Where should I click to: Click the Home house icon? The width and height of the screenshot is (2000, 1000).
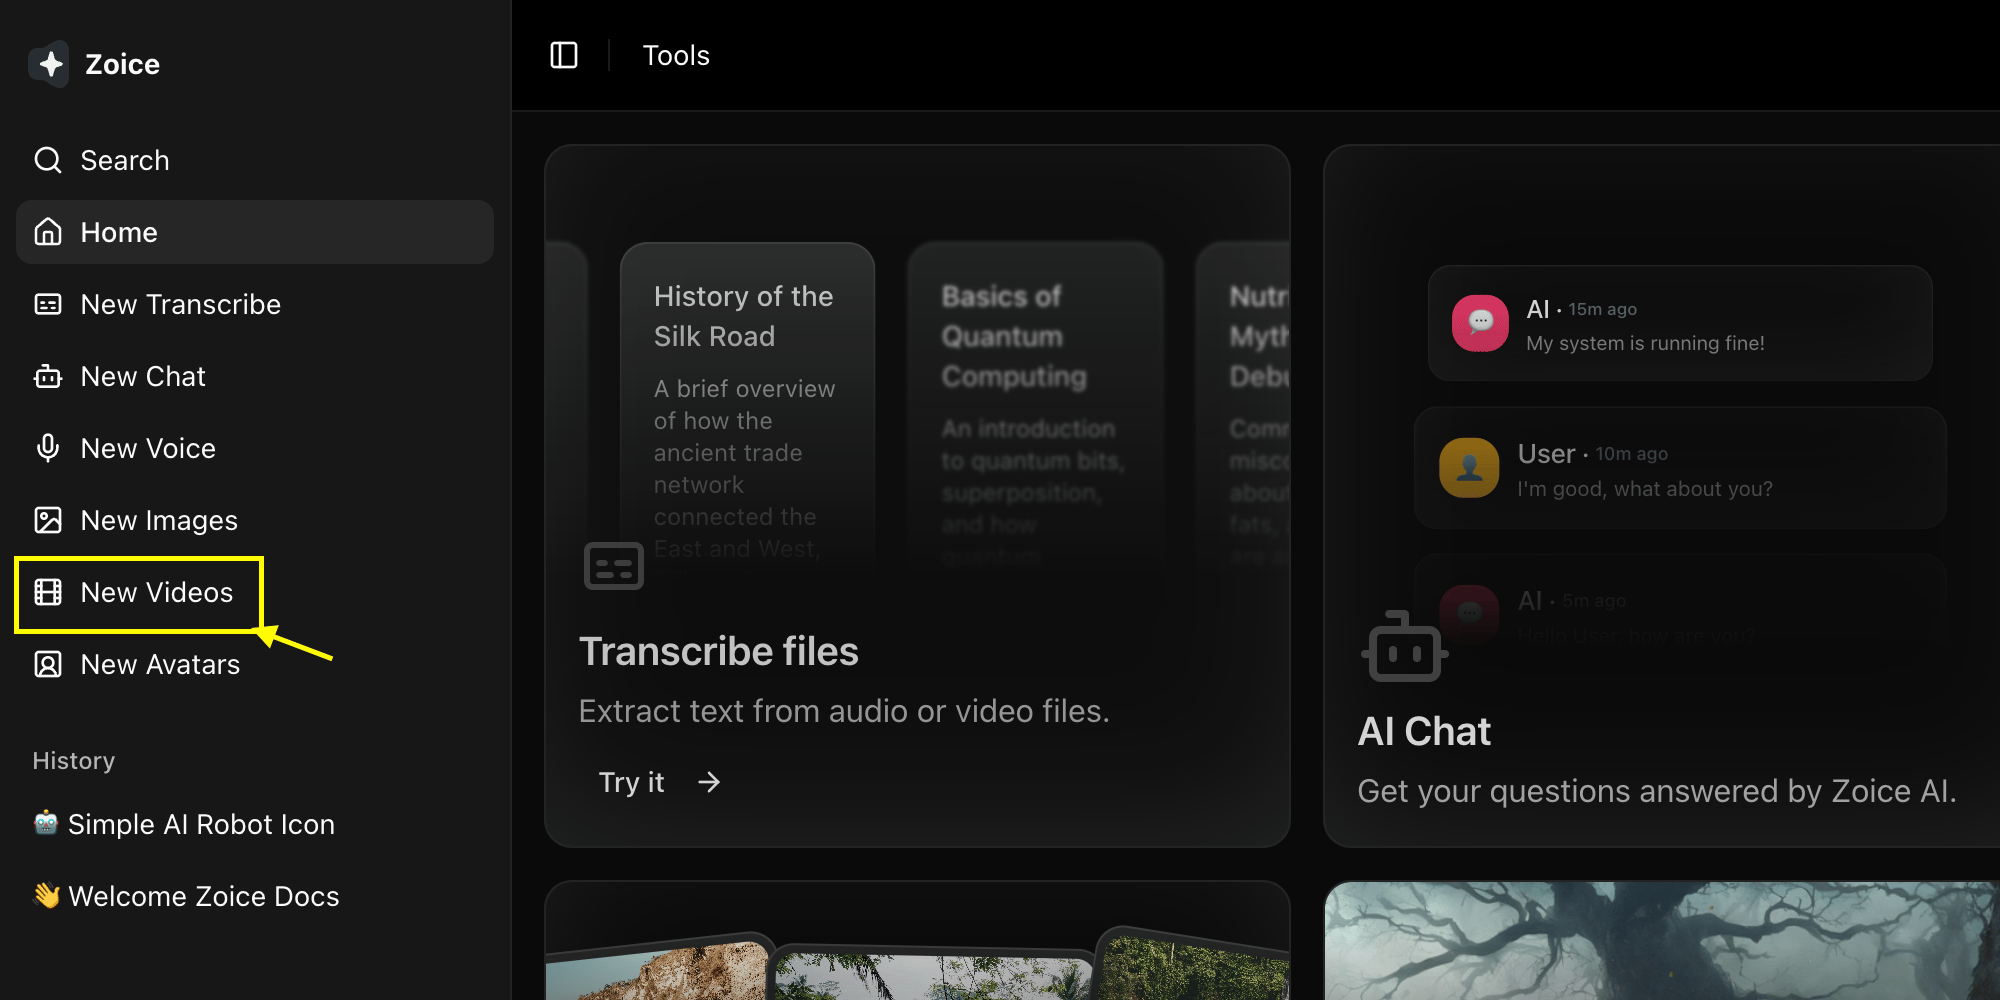pyautogui.click(x=48, y=232)
